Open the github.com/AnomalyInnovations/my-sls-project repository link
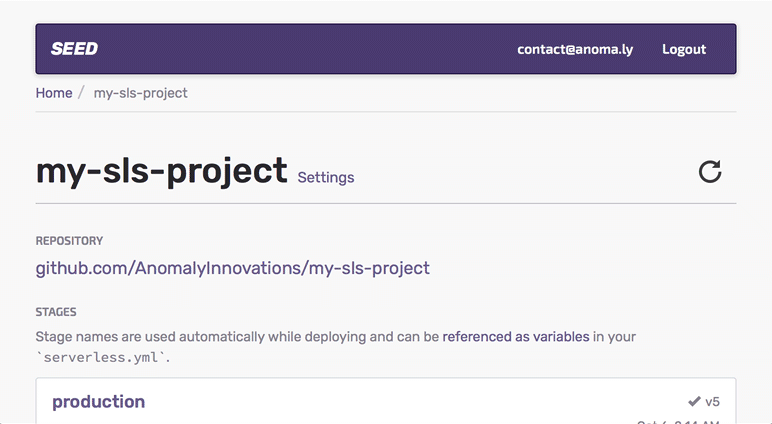The image size is (772, 424). point(232,268)
